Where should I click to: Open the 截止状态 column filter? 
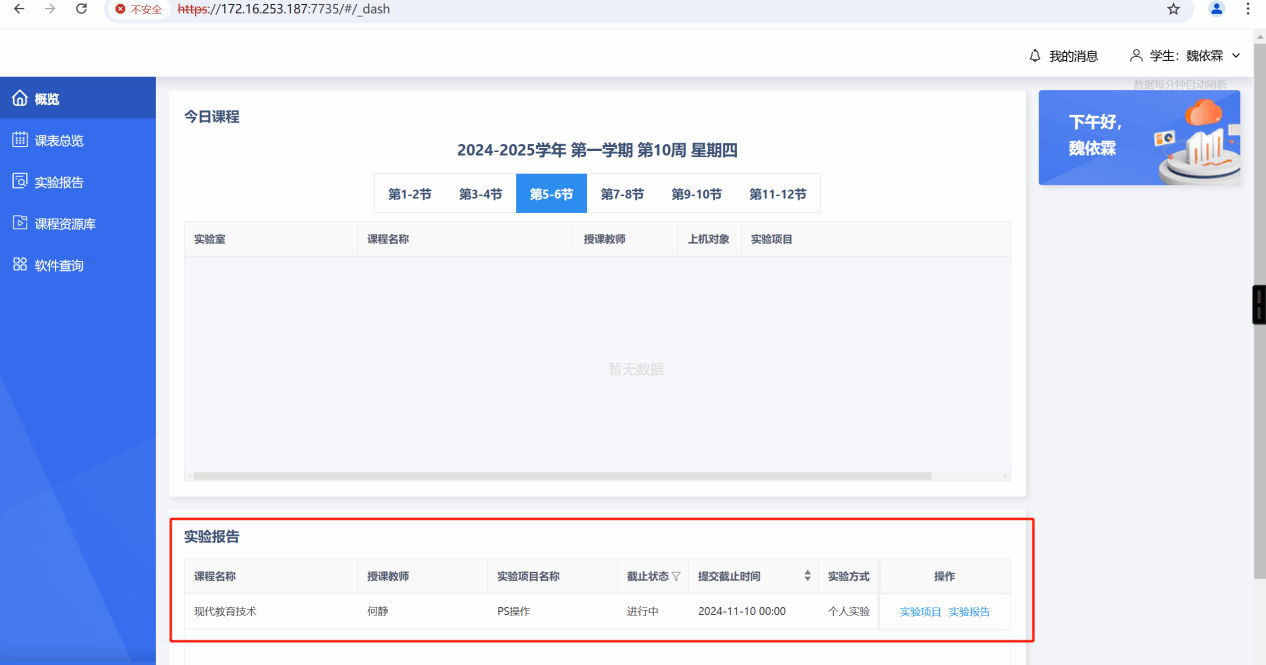(676, 576)
